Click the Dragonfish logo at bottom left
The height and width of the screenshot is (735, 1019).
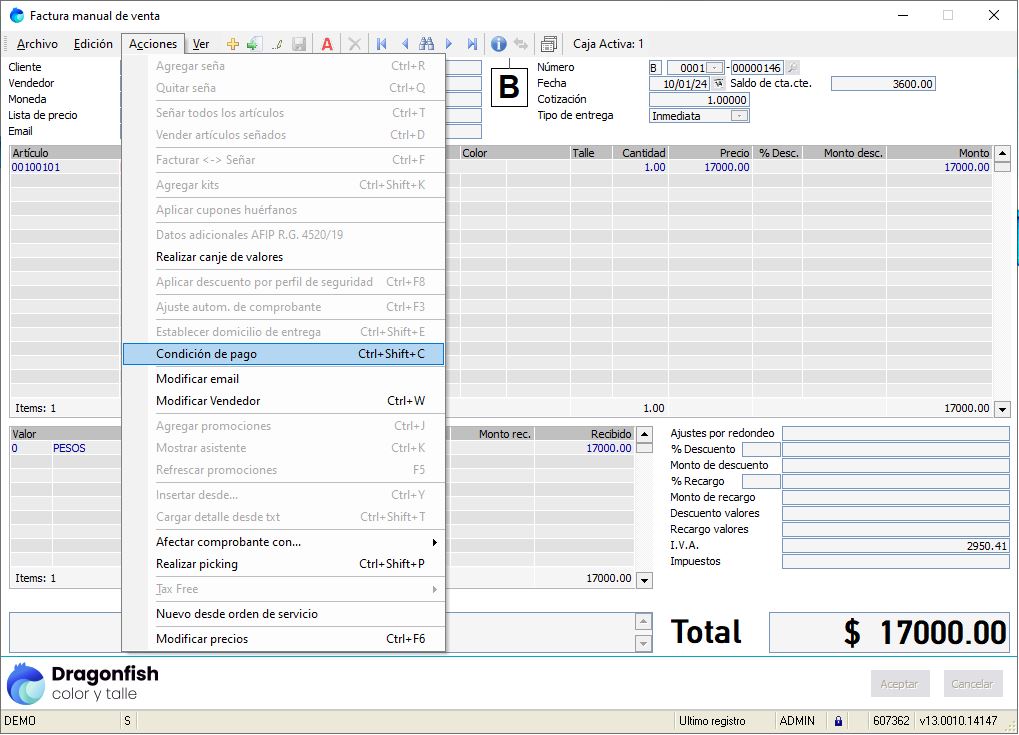click(x=83, y=683)
